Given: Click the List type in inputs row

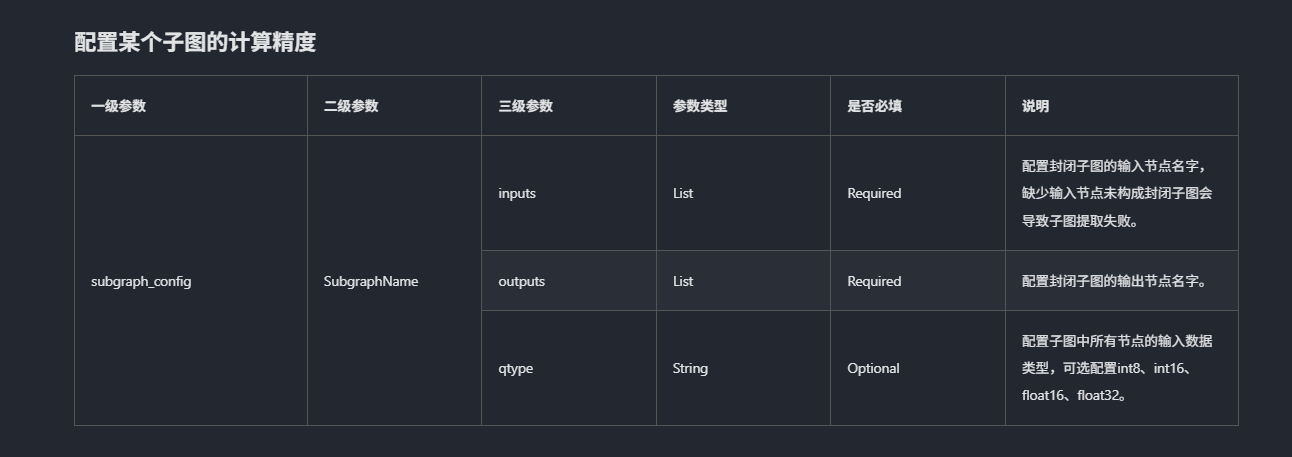Looking at the screenshot, I should [683, 193].
